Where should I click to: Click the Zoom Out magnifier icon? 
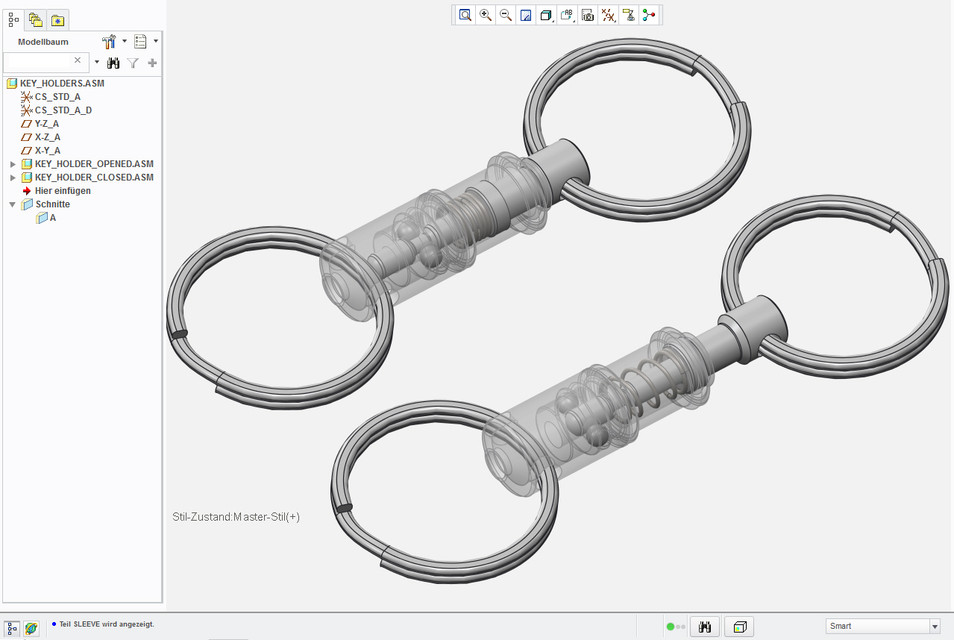click(x=506, y=15)
